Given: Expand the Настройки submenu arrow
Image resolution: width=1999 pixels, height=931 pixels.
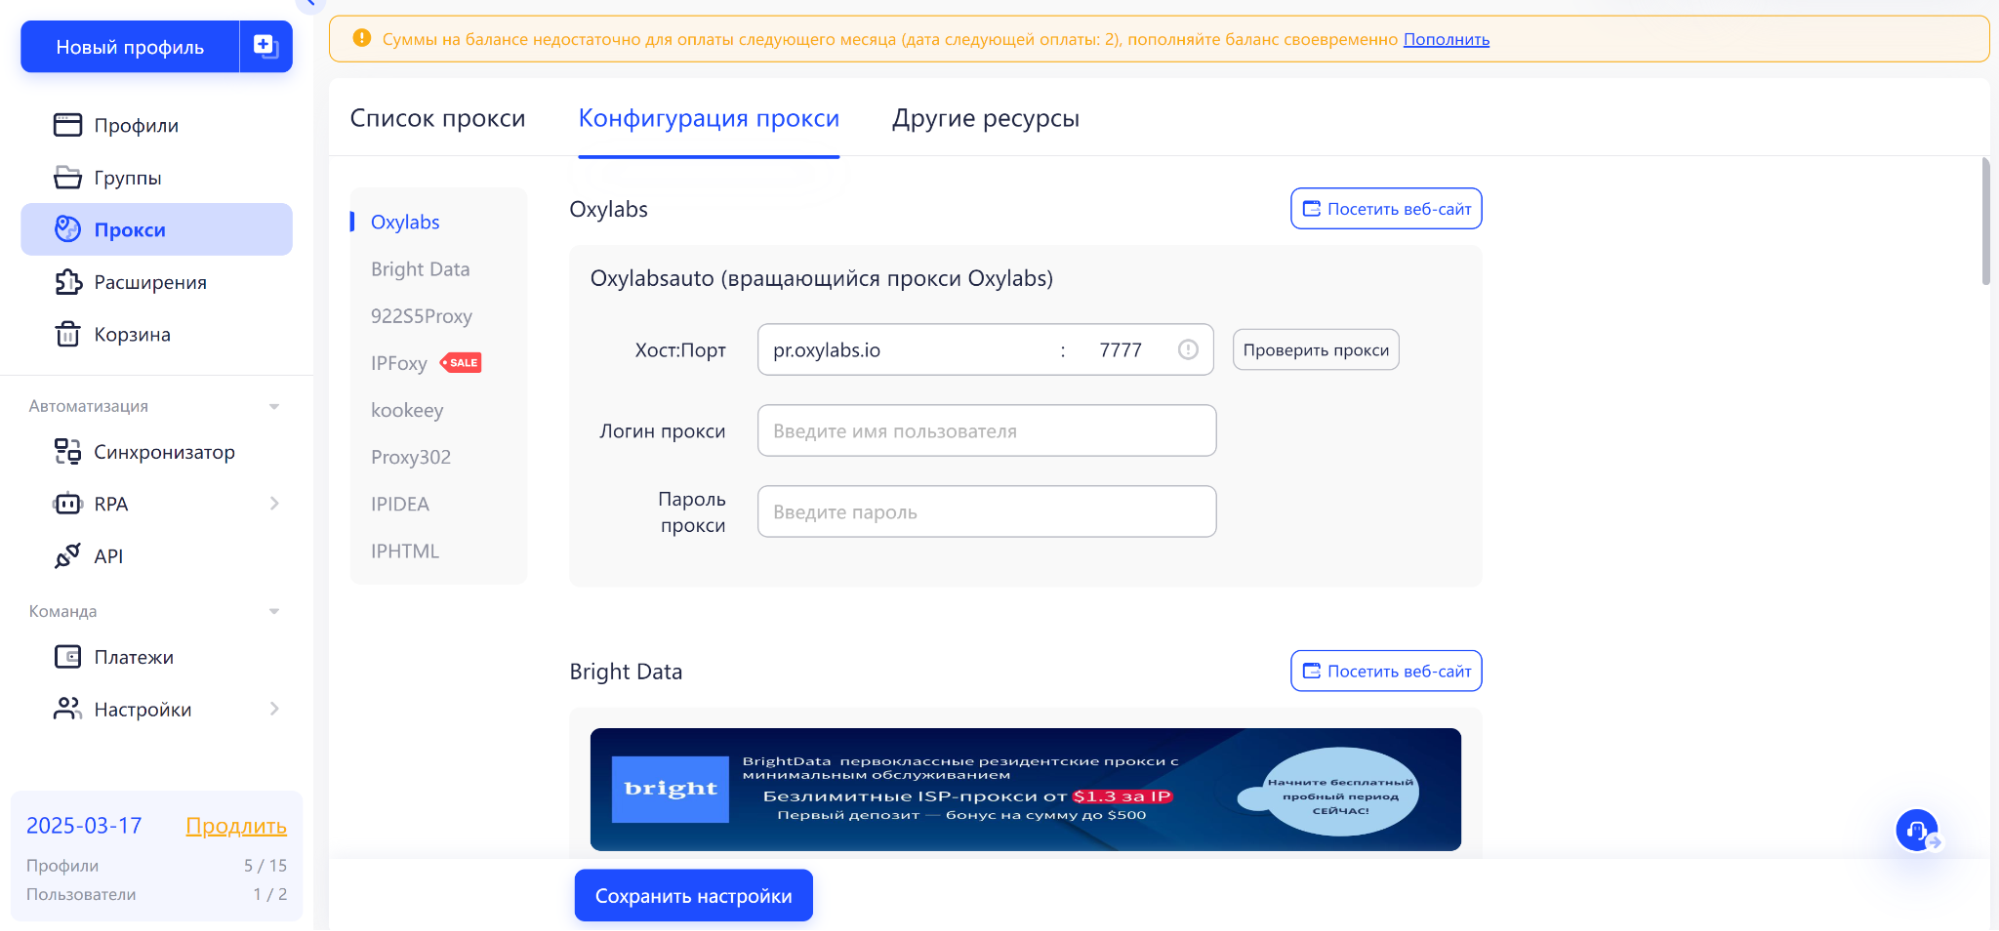Looking at the screenshot, I should click(x=274, y=709).
